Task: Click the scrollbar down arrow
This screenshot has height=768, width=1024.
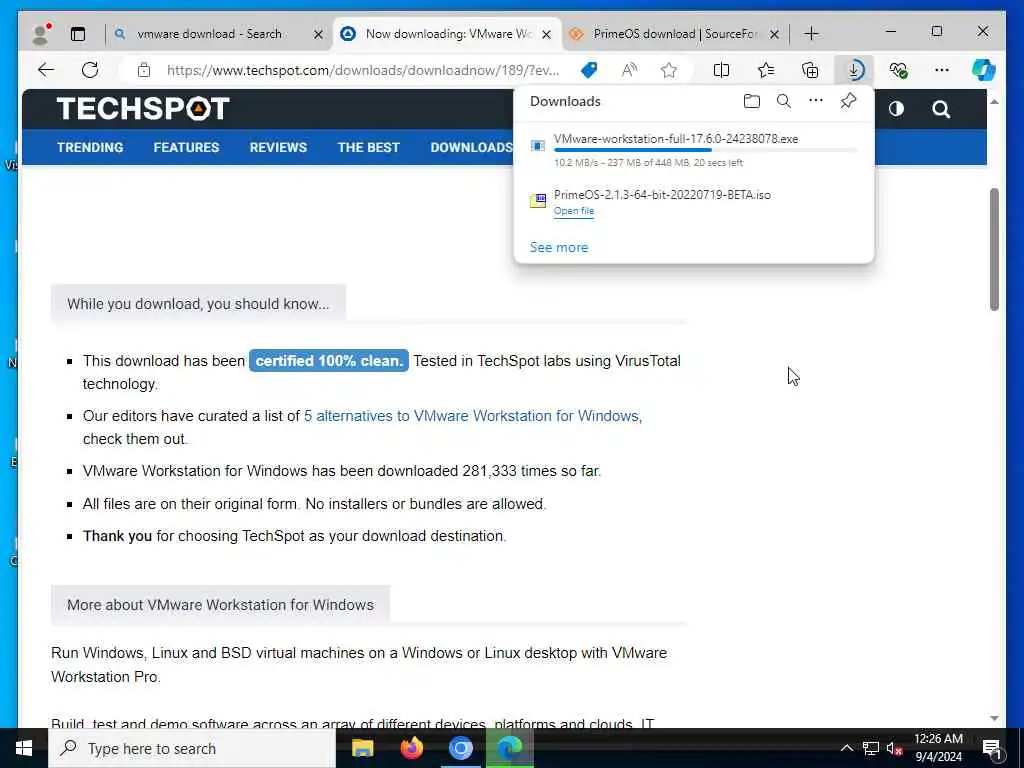Action: (x=994, y=718)
